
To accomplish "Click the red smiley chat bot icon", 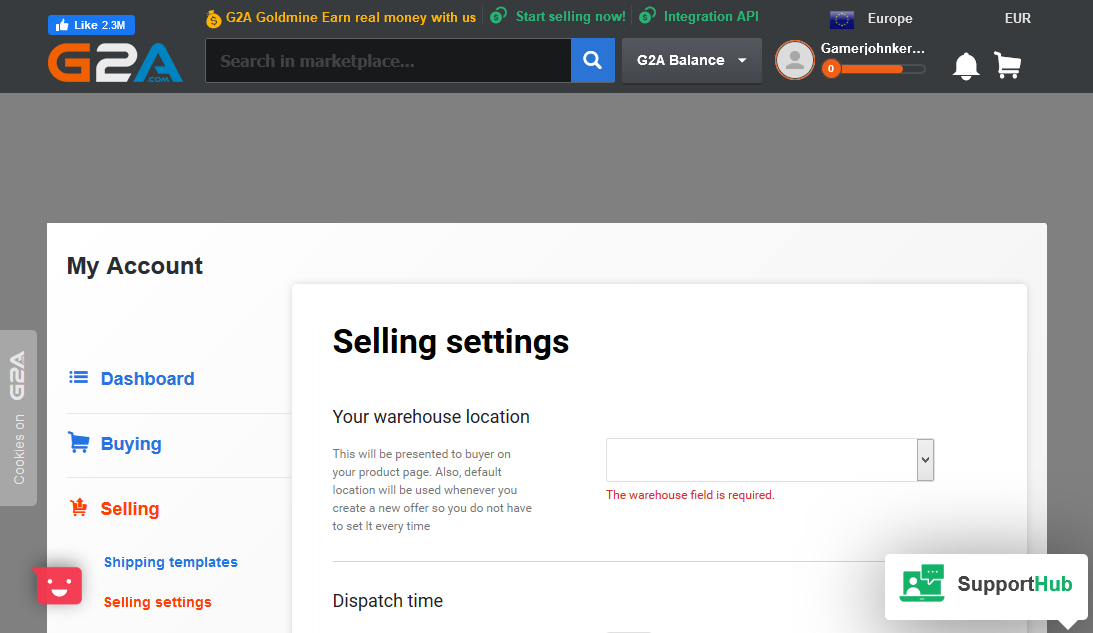I will pyautogui.click(x=59, y=586).
